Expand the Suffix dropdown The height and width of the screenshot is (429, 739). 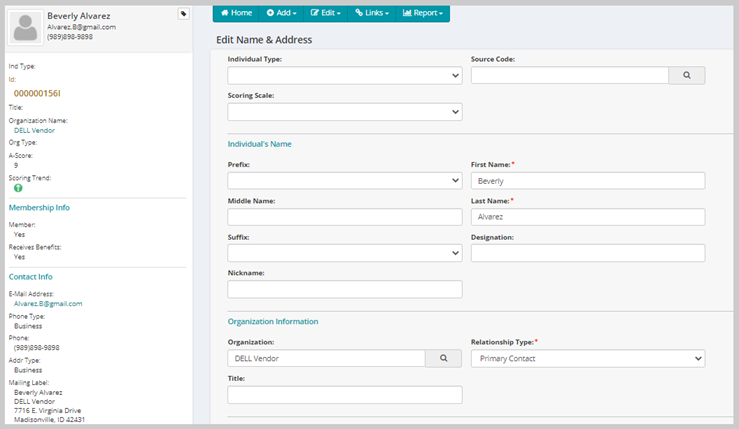[345, 253]
